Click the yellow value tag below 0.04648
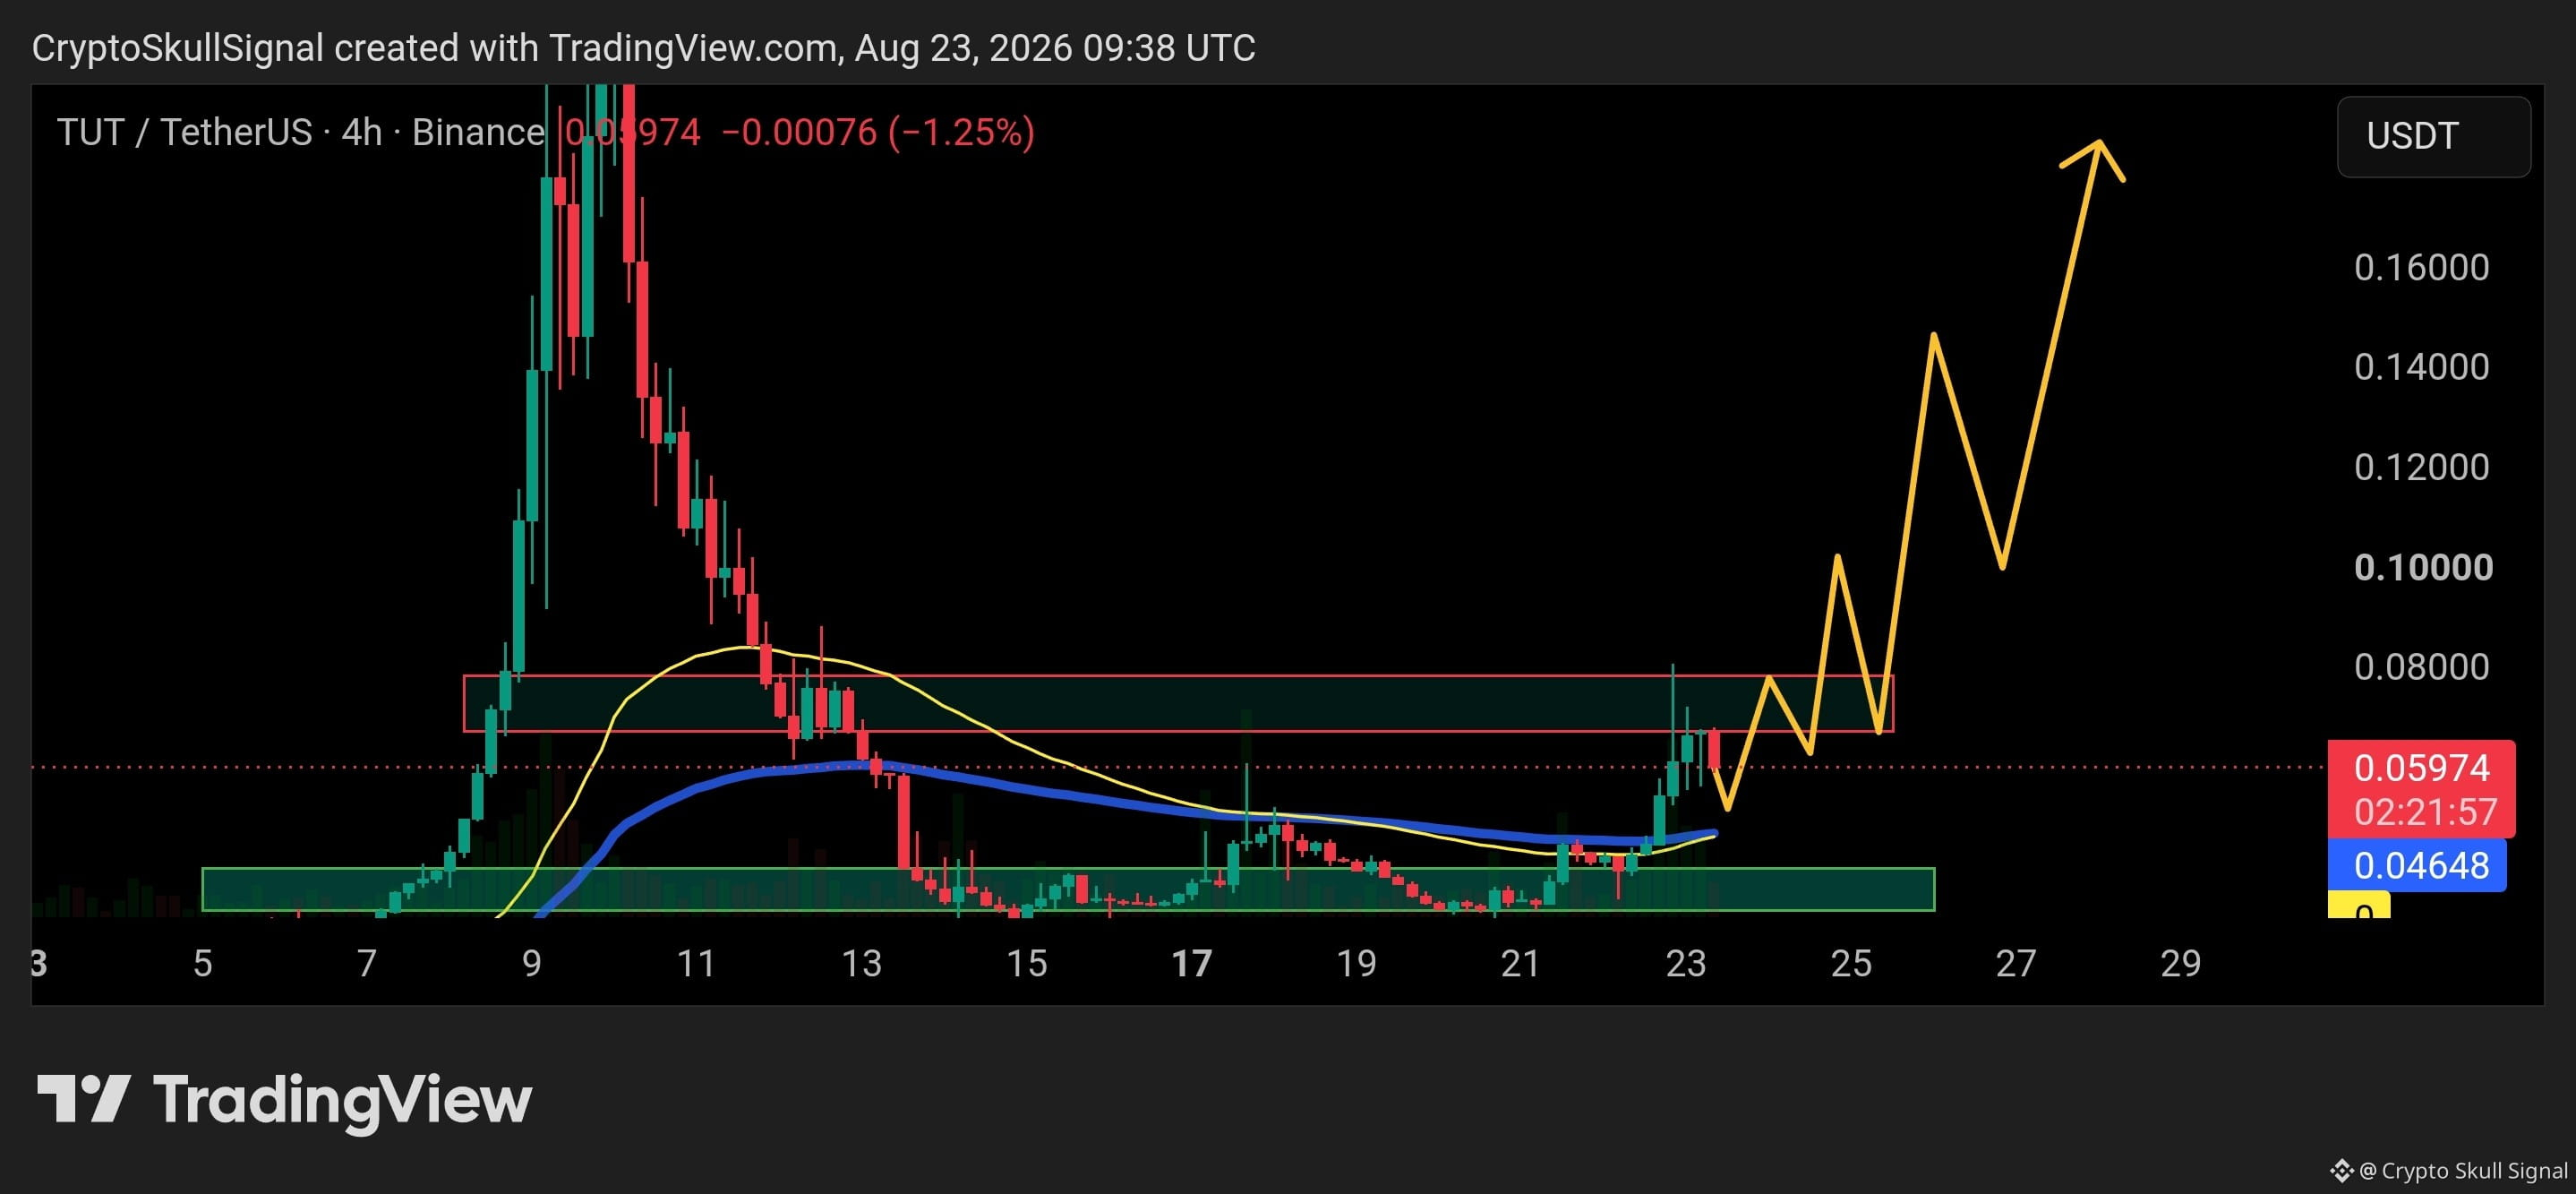Screen dimensions: 2576x1194 click(x=2358, y=905)
